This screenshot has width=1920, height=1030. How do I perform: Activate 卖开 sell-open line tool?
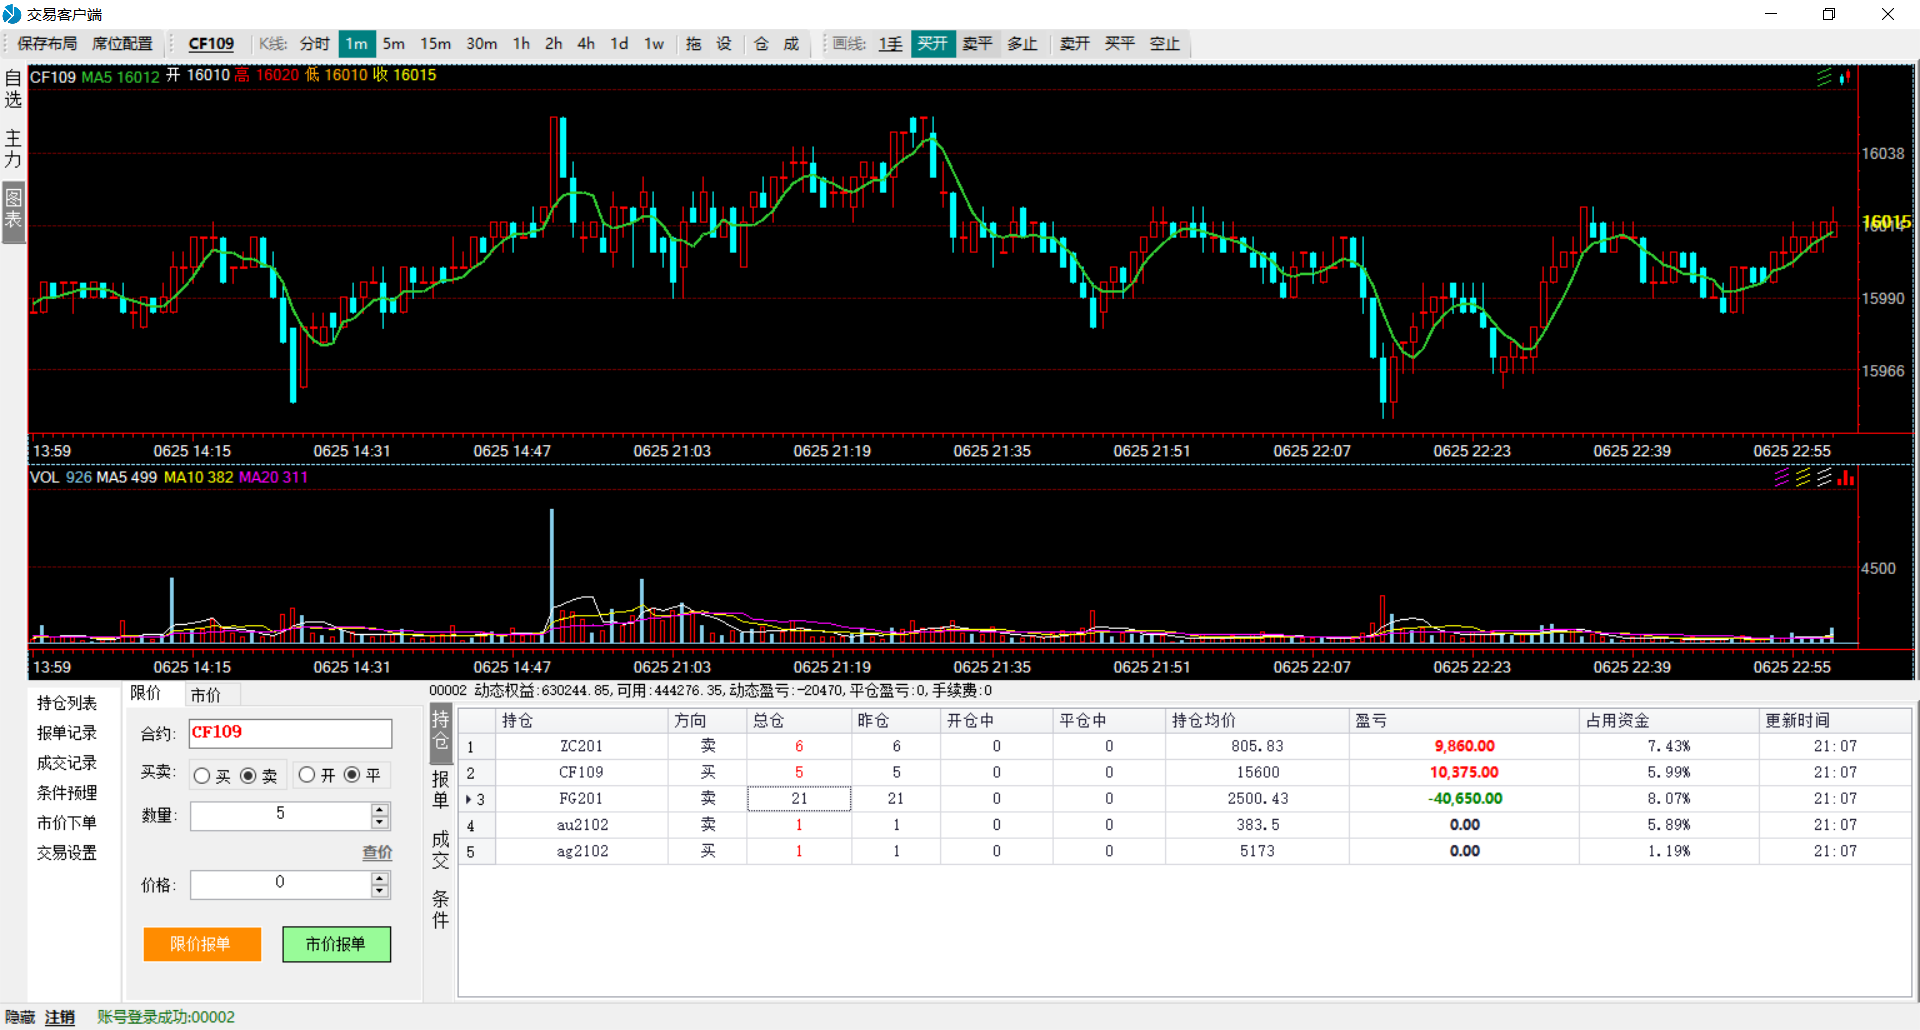click(x=1075, y=44)
